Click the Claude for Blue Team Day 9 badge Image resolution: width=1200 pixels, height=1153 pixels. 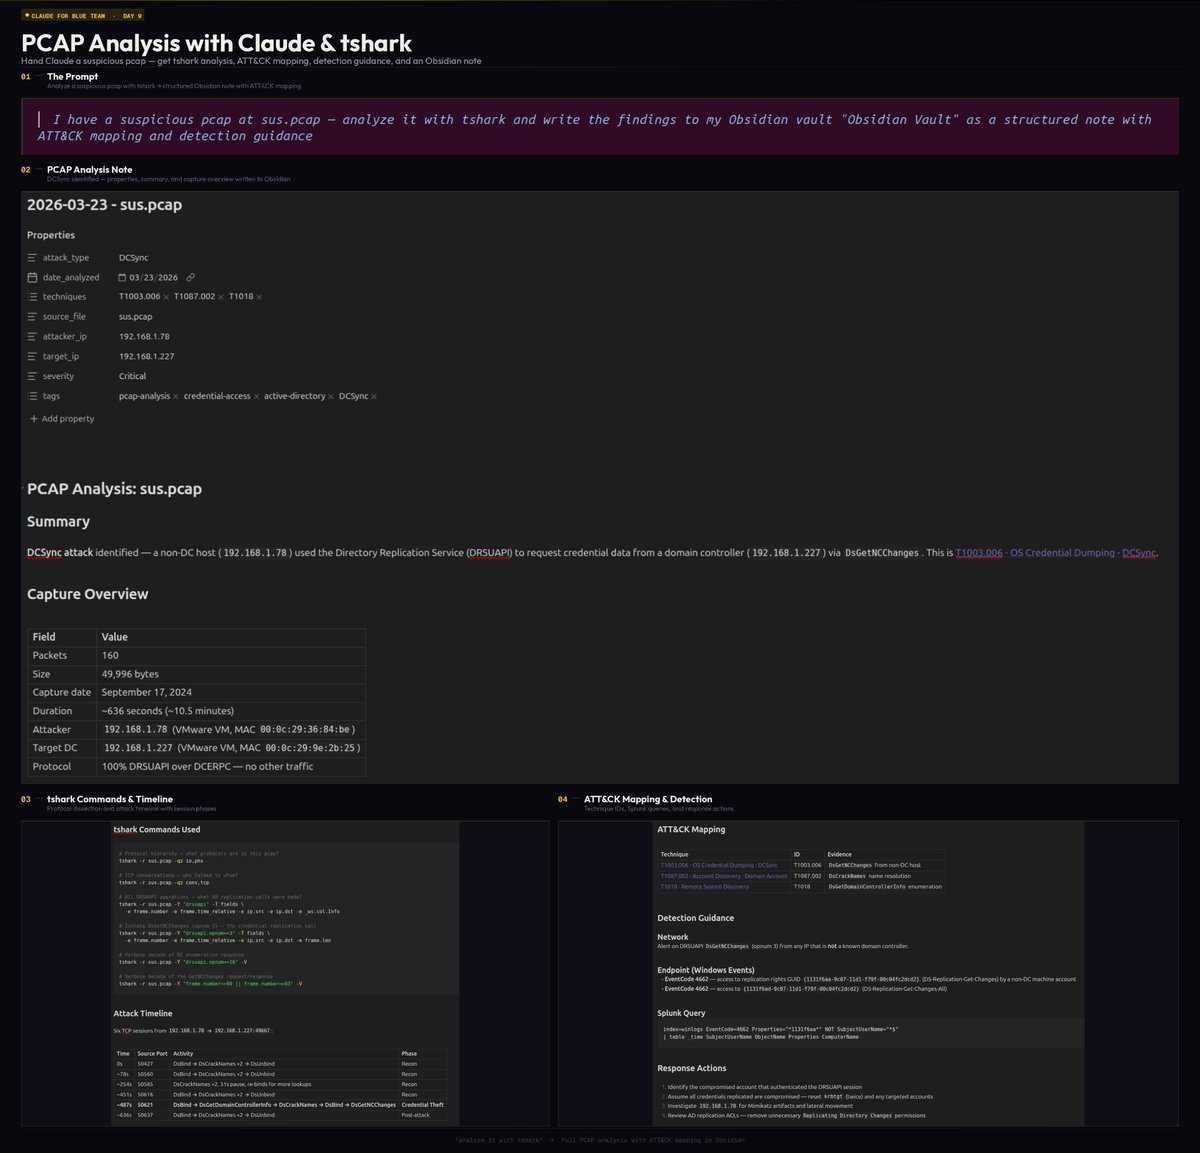pos(83,16)
